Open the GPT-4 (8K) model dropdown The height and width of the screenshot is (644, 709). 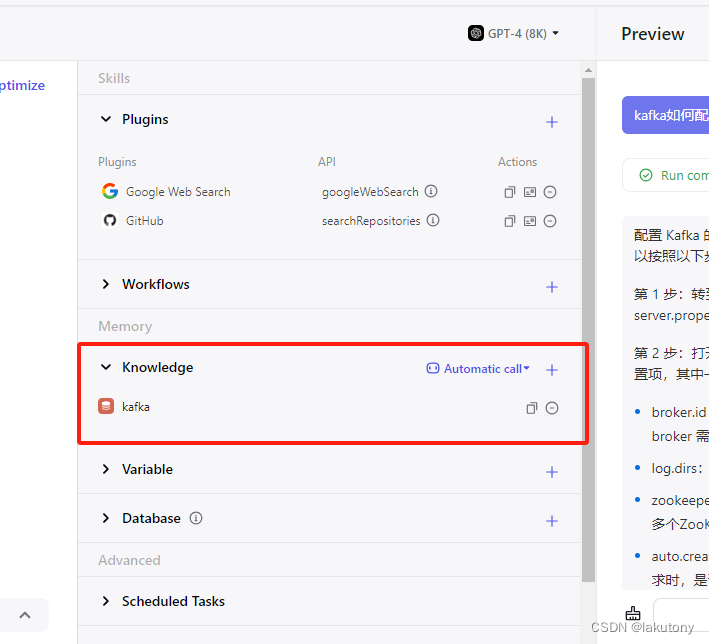[514, 33]
